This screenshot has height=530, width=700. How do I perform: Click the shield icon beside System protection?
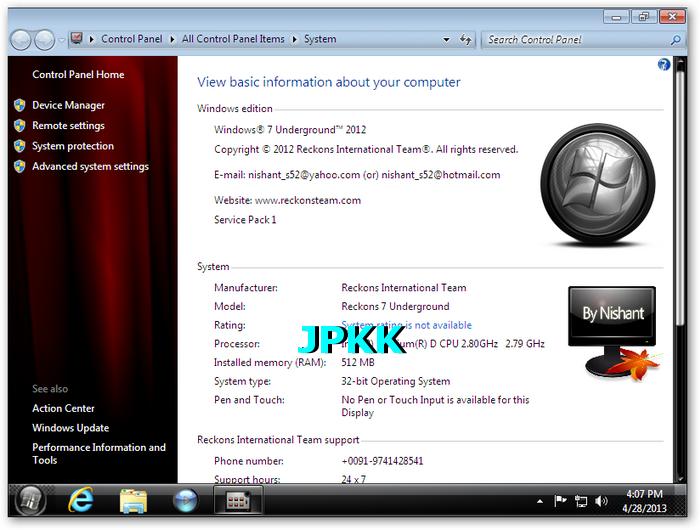click(20, 146)
